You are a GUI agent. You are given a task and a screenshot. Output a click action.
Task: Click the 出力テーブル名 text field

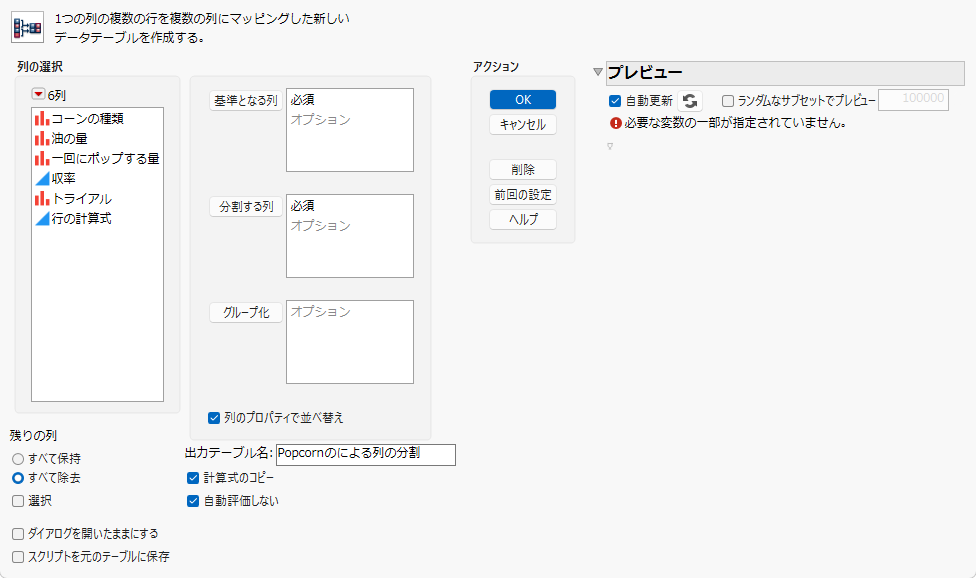[x=365, y=454]
